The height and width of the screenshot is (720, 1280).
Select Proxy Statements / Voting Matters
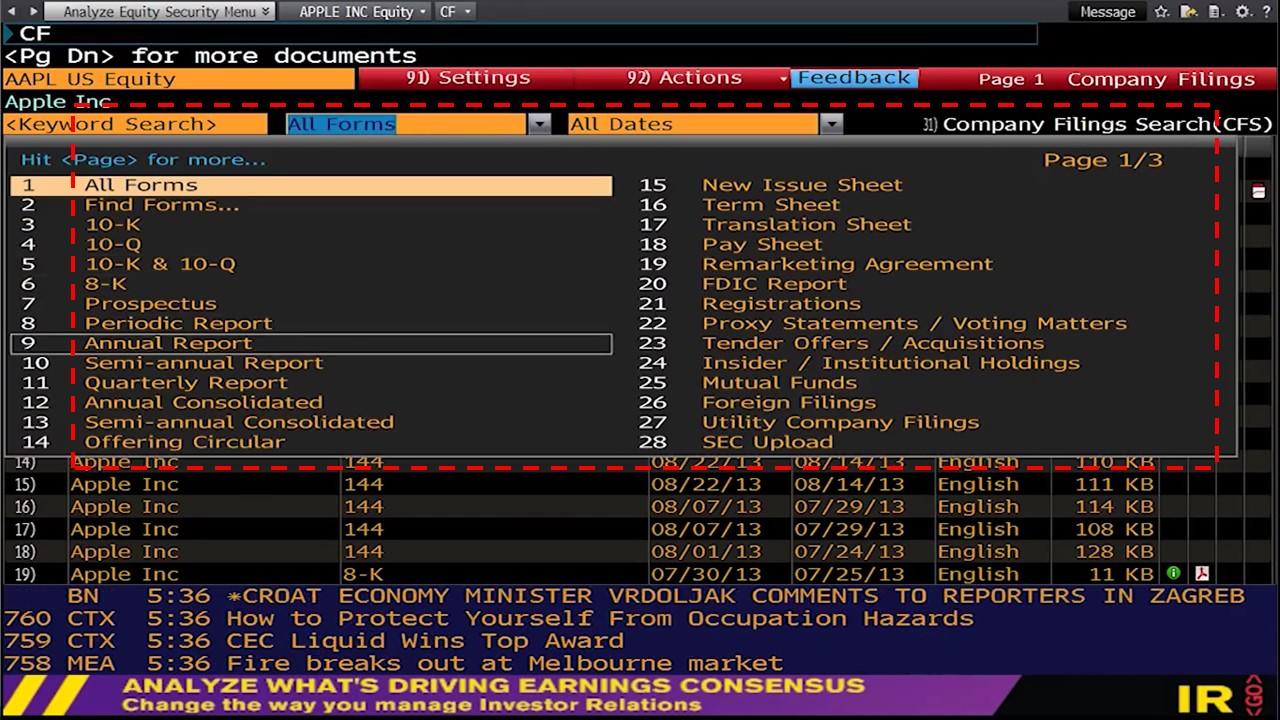914,324
